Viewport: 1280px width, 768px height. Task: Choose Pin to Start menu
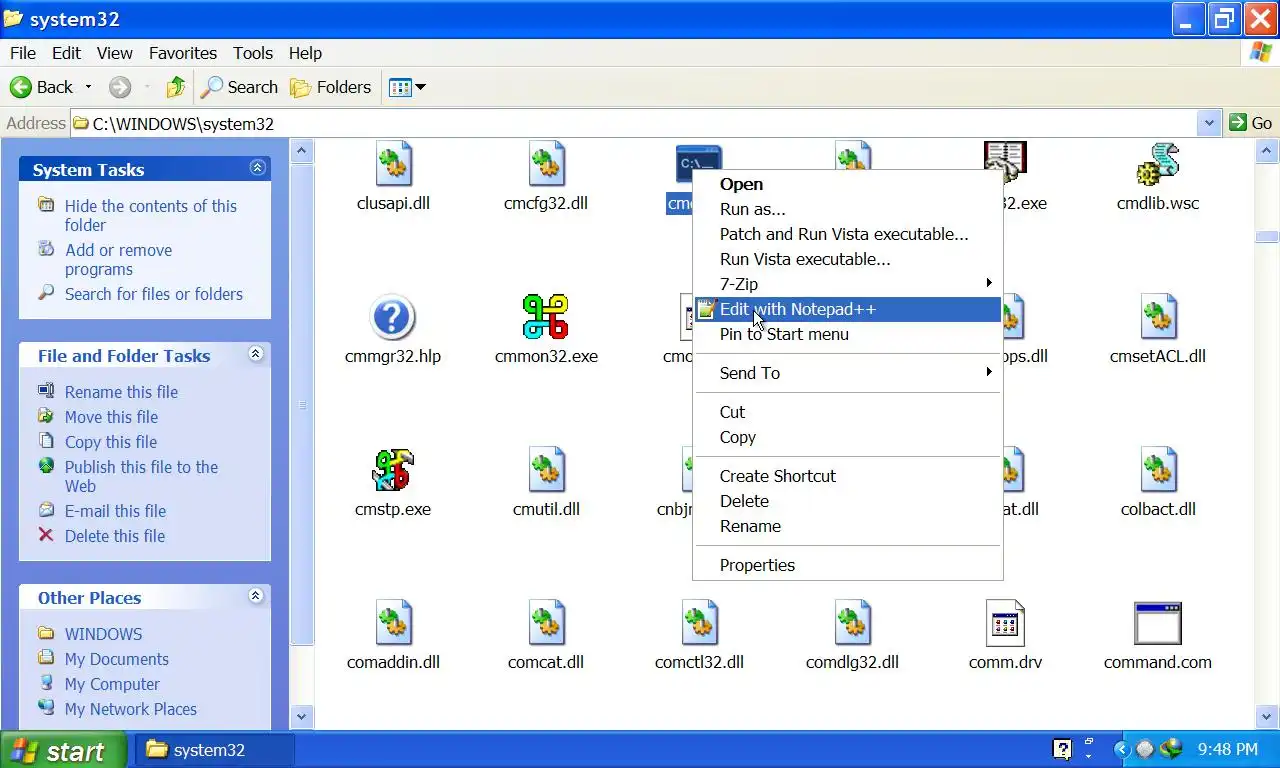(848, 334)
